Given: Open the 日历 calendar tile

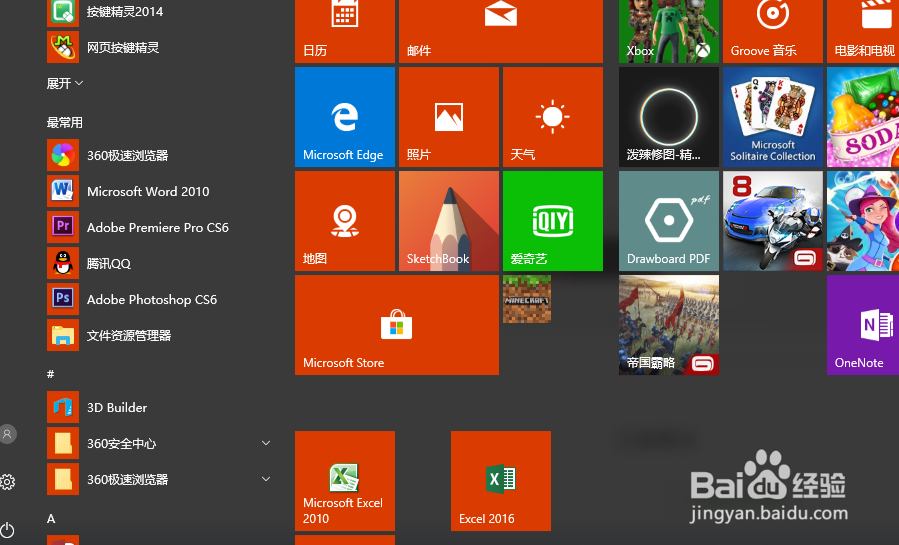Looking at the screenshot, I should pos(345,31).
